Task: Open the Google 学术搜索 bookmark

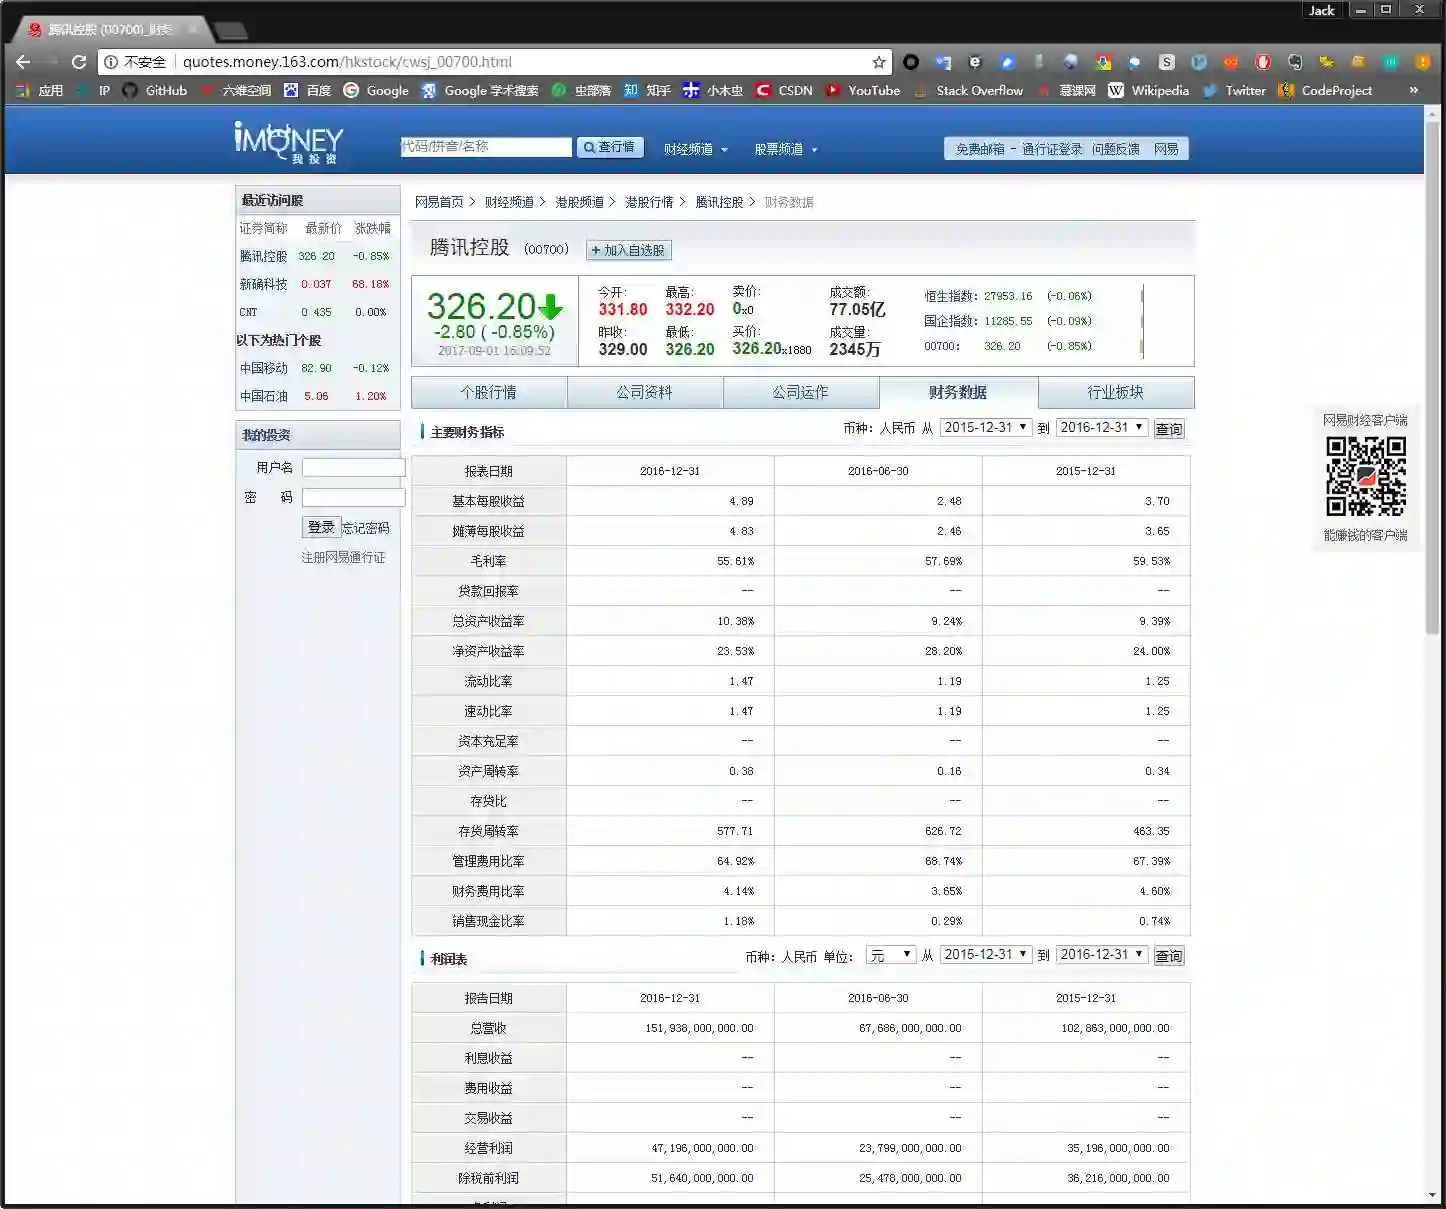Action: click(x=479, y=90)
